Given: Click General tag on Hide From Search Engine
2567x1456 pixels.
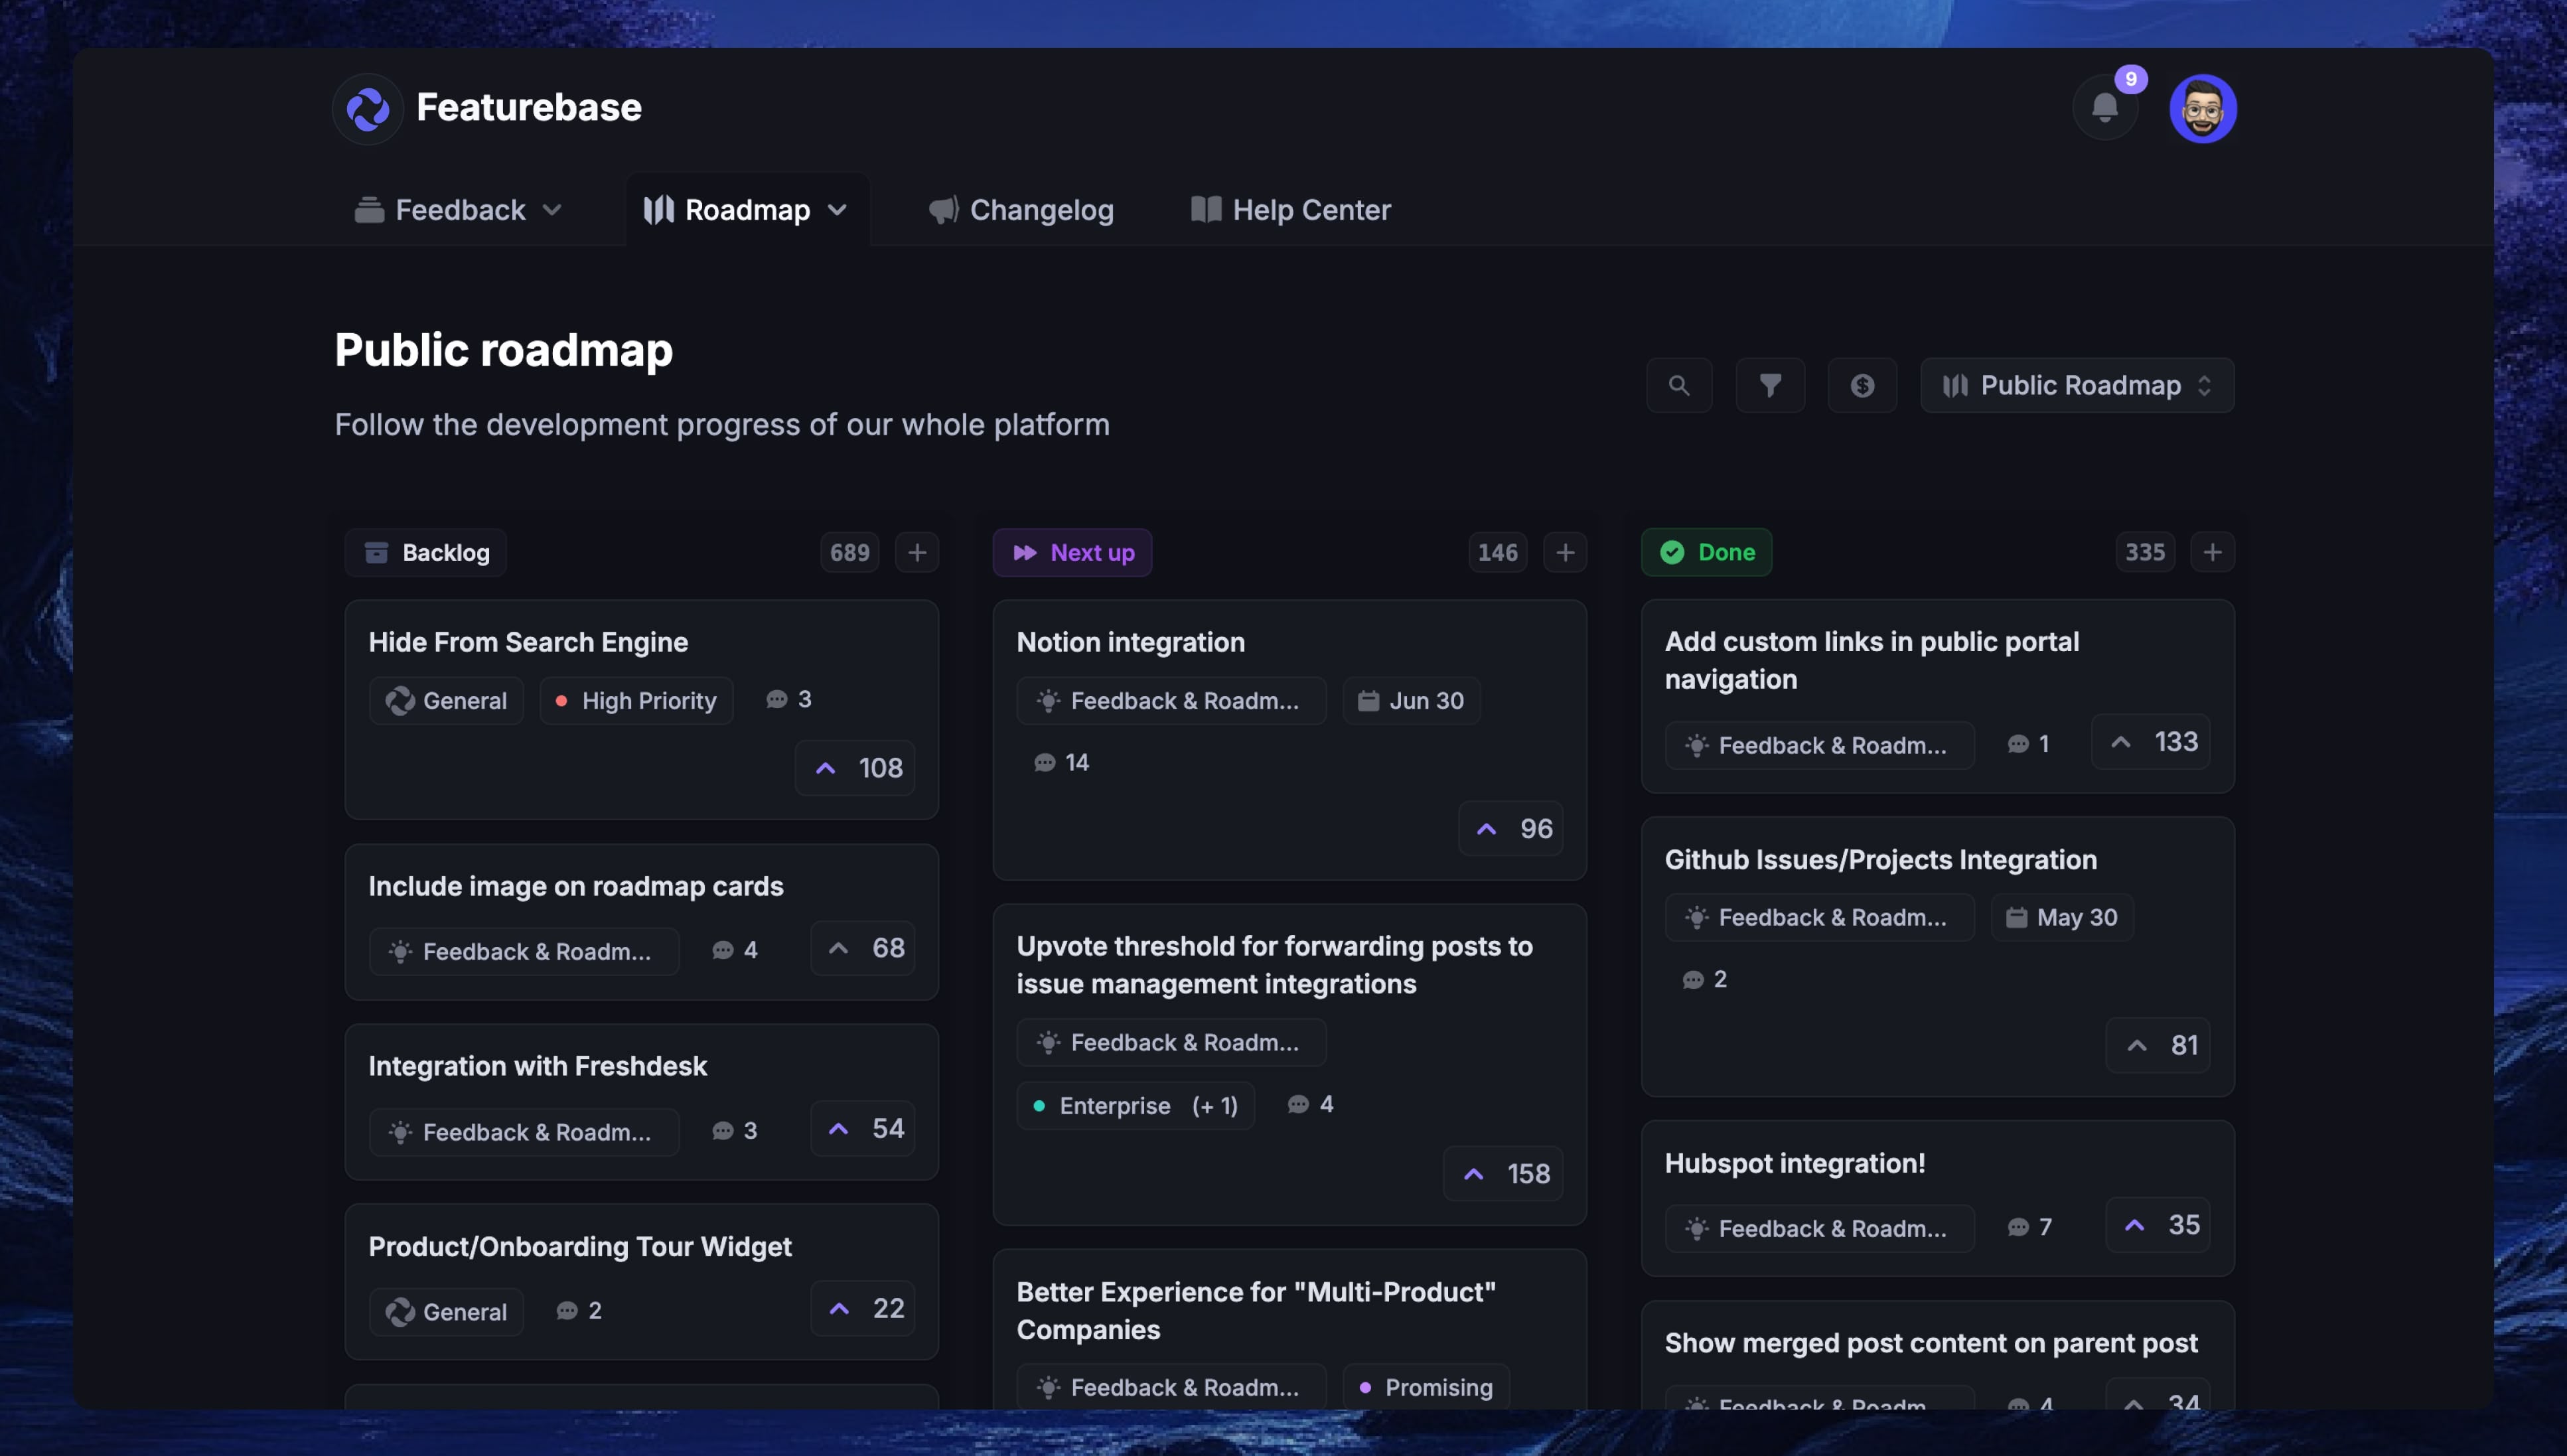Looking at the screenshot, I should (446, 701).
